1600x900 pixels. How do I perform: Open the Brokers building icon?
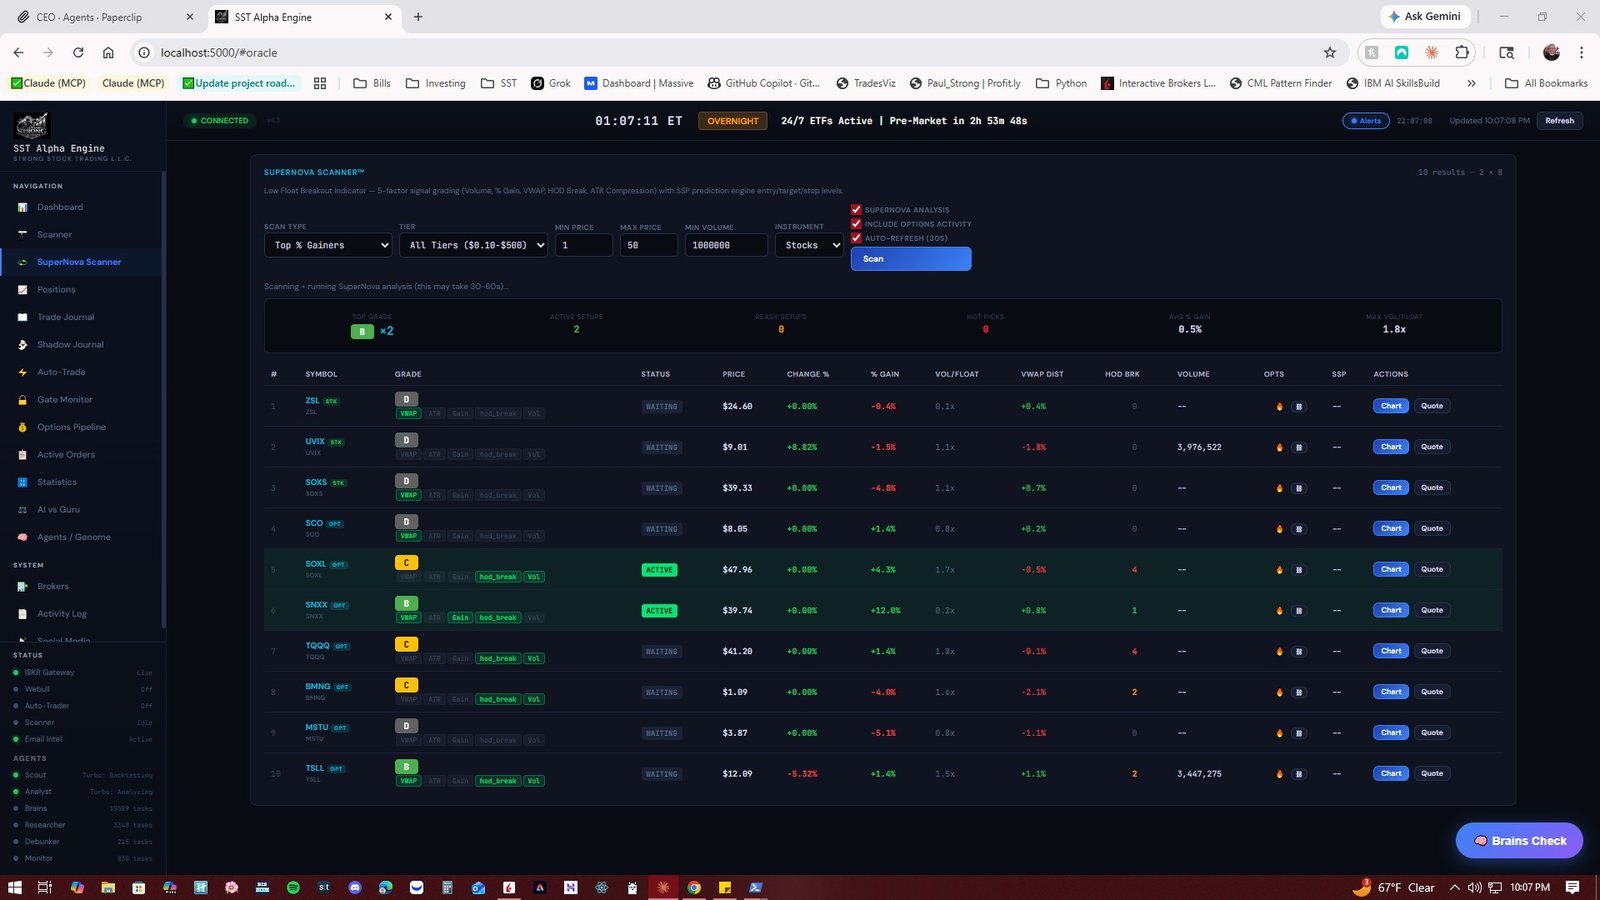click(22, 586)
